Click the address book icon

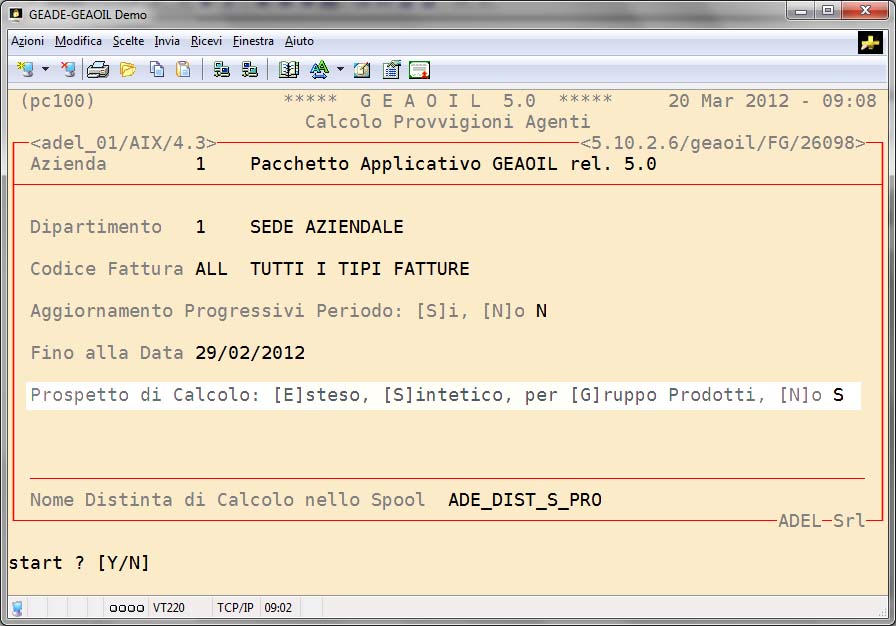pyautogui.click(x=289, y=69)
